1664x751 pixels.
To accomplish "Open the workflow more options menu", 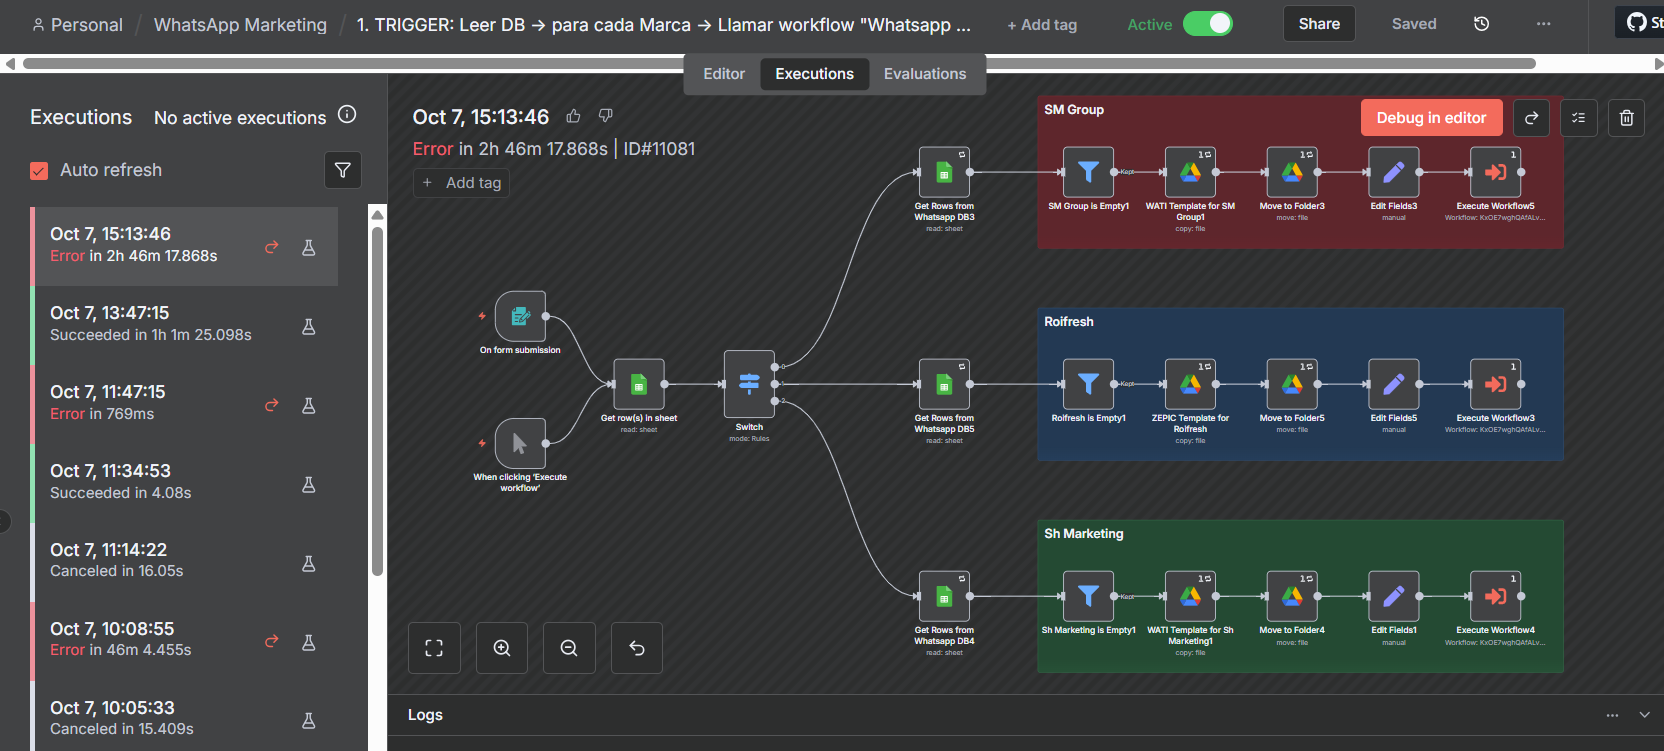I will pos(1544,24).
